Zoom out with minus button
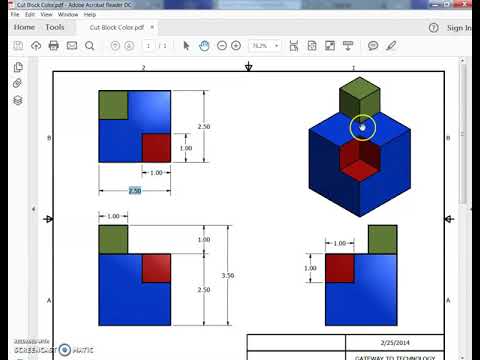 pos(222,45)
